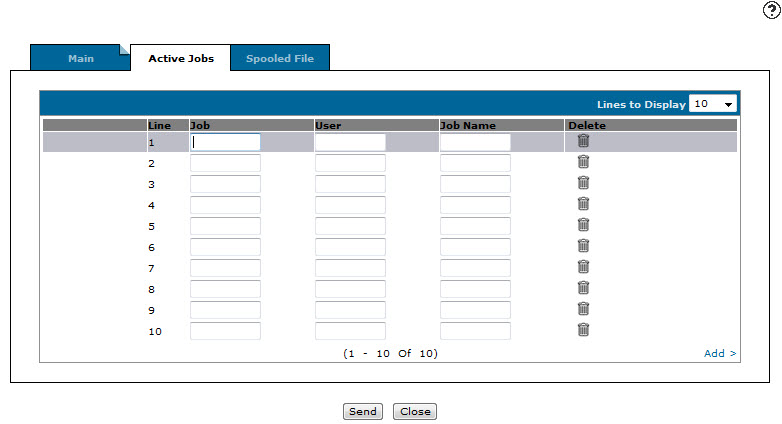782x424 pixels.
Task: Focus the Job field on line 5
Action: point(225,226)
